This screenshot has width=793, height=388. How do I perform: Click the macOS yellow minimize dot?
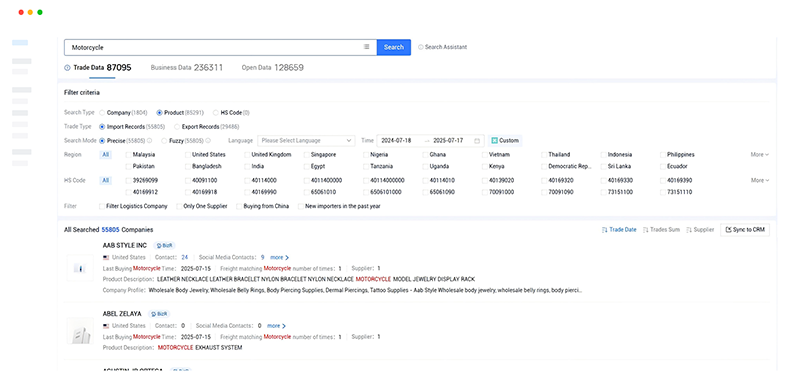pyautogui.click(x=30, y=12)
